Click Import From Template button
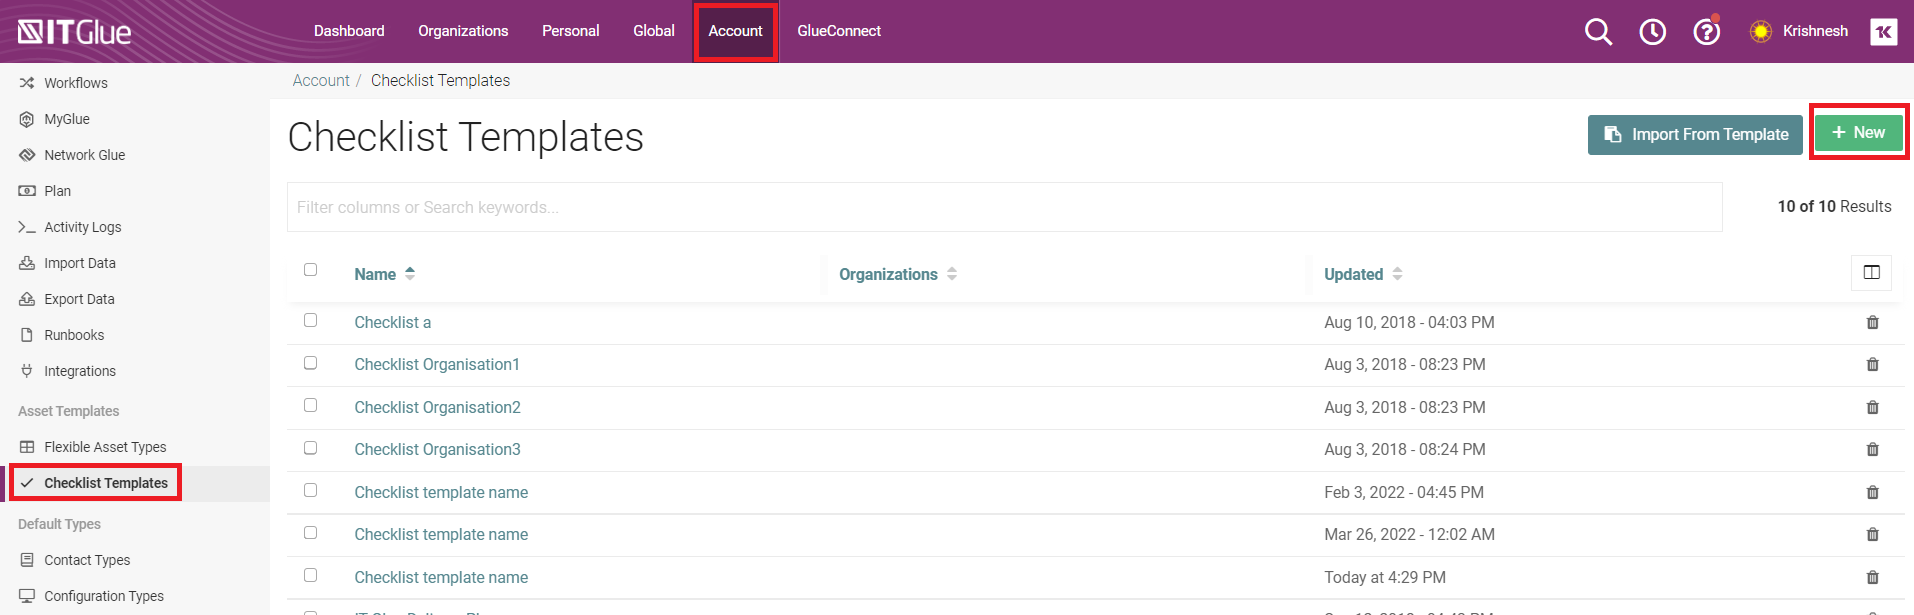This screenshot has width=1914, height=615. pyautogui.click(x=1695, y=134)
